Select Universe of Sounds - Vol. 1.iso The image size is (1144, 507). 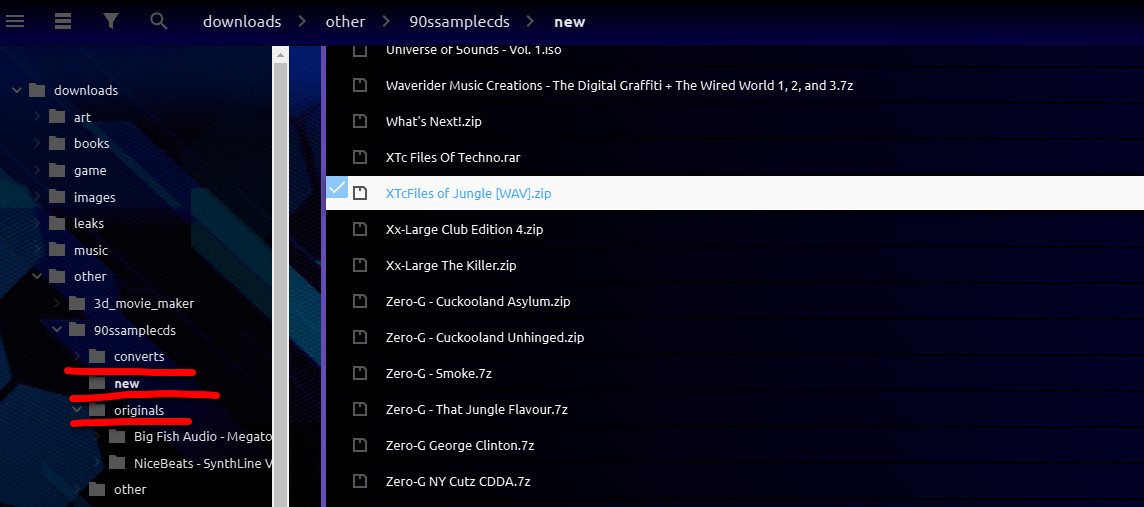[474, 50]
